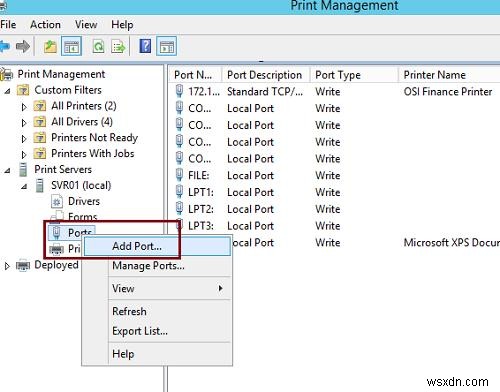
Task: Open the File menu
Action: (x=8, y=24)
